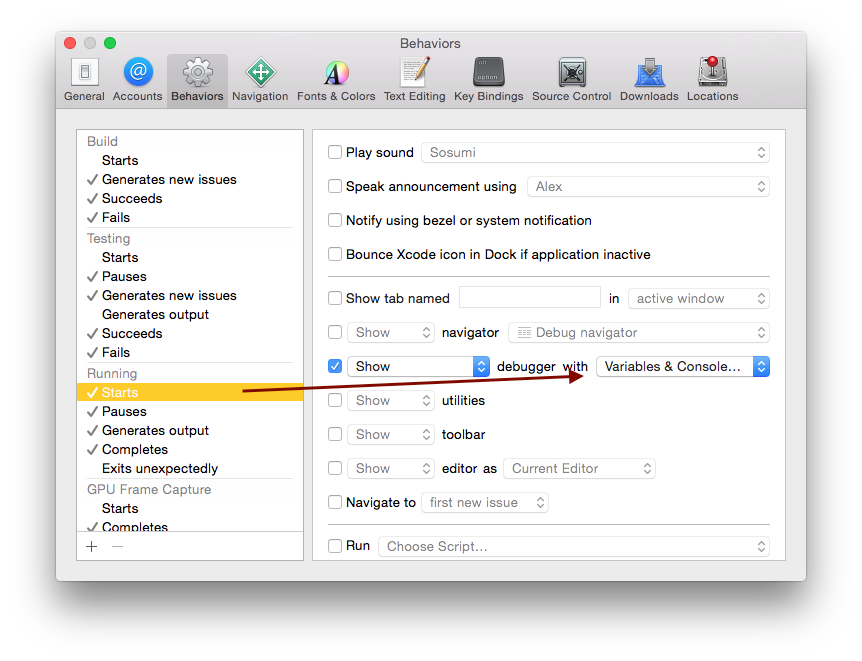
Task: Enable the toolbar row checkbox
Action: pos(335,434)
